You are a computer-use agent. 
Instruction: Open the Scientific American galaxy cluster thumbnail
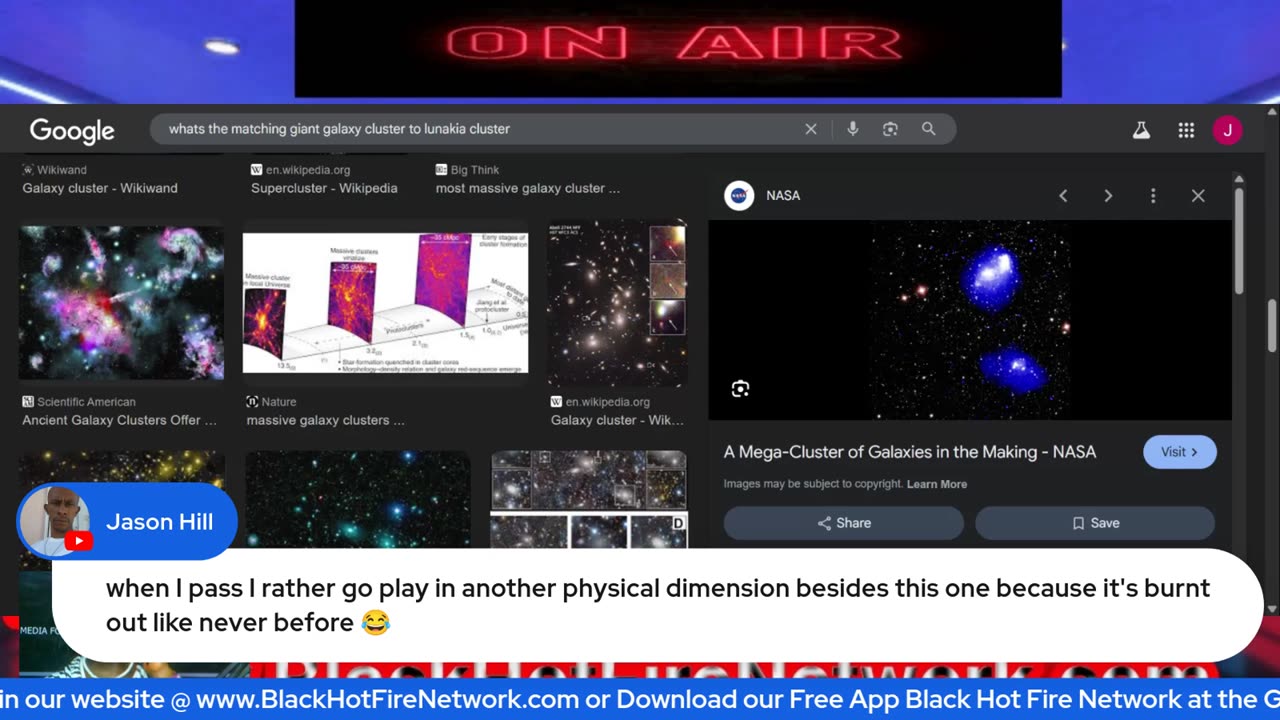coord(121,302)
